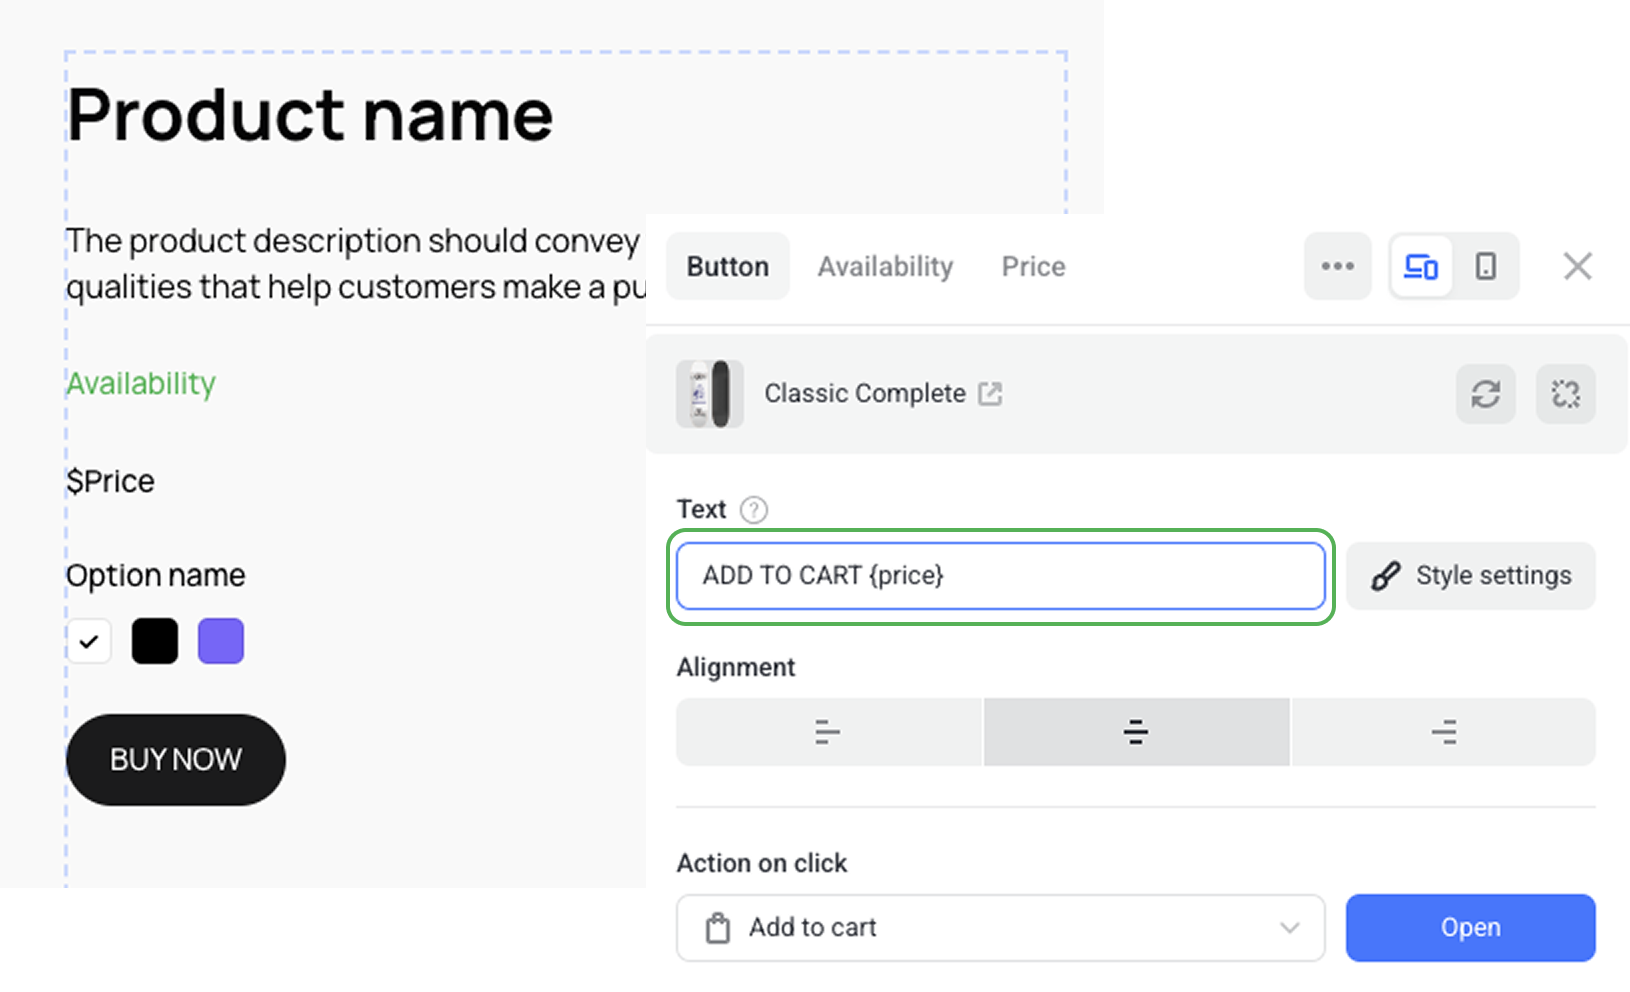Switch to desktop view icon
The image size is (1630, 992).
(x=1421, y=266)
